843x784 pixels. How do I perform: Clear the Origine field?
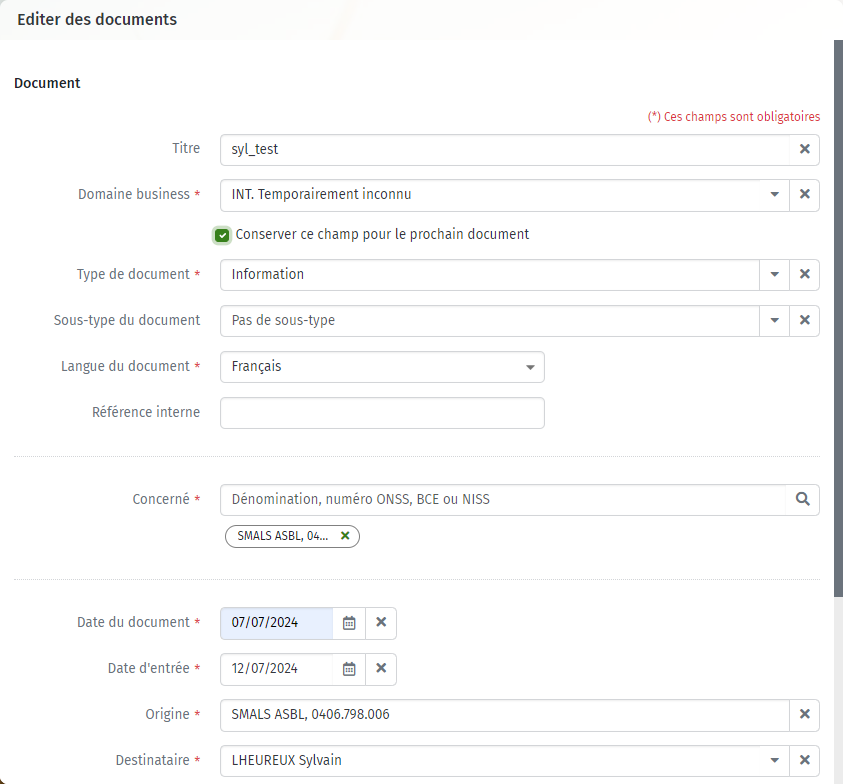coord(804,715)
